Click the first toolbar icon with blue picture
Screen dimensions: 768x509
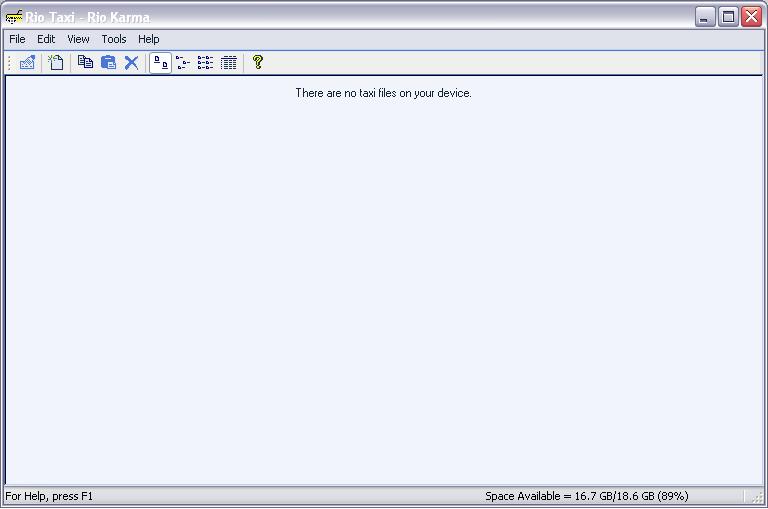click(27, 63)
